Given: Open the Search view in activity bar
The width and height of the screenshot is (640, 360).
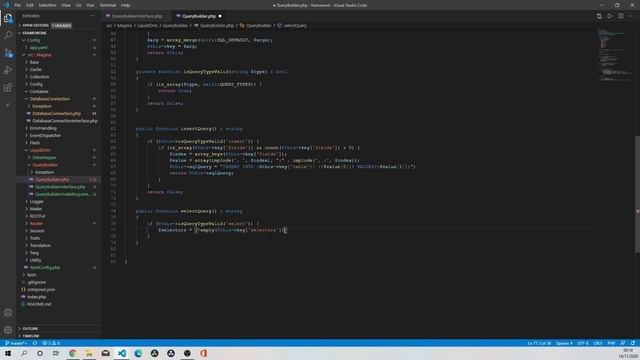Looking at the screenshot, I should tap(8, 36).
